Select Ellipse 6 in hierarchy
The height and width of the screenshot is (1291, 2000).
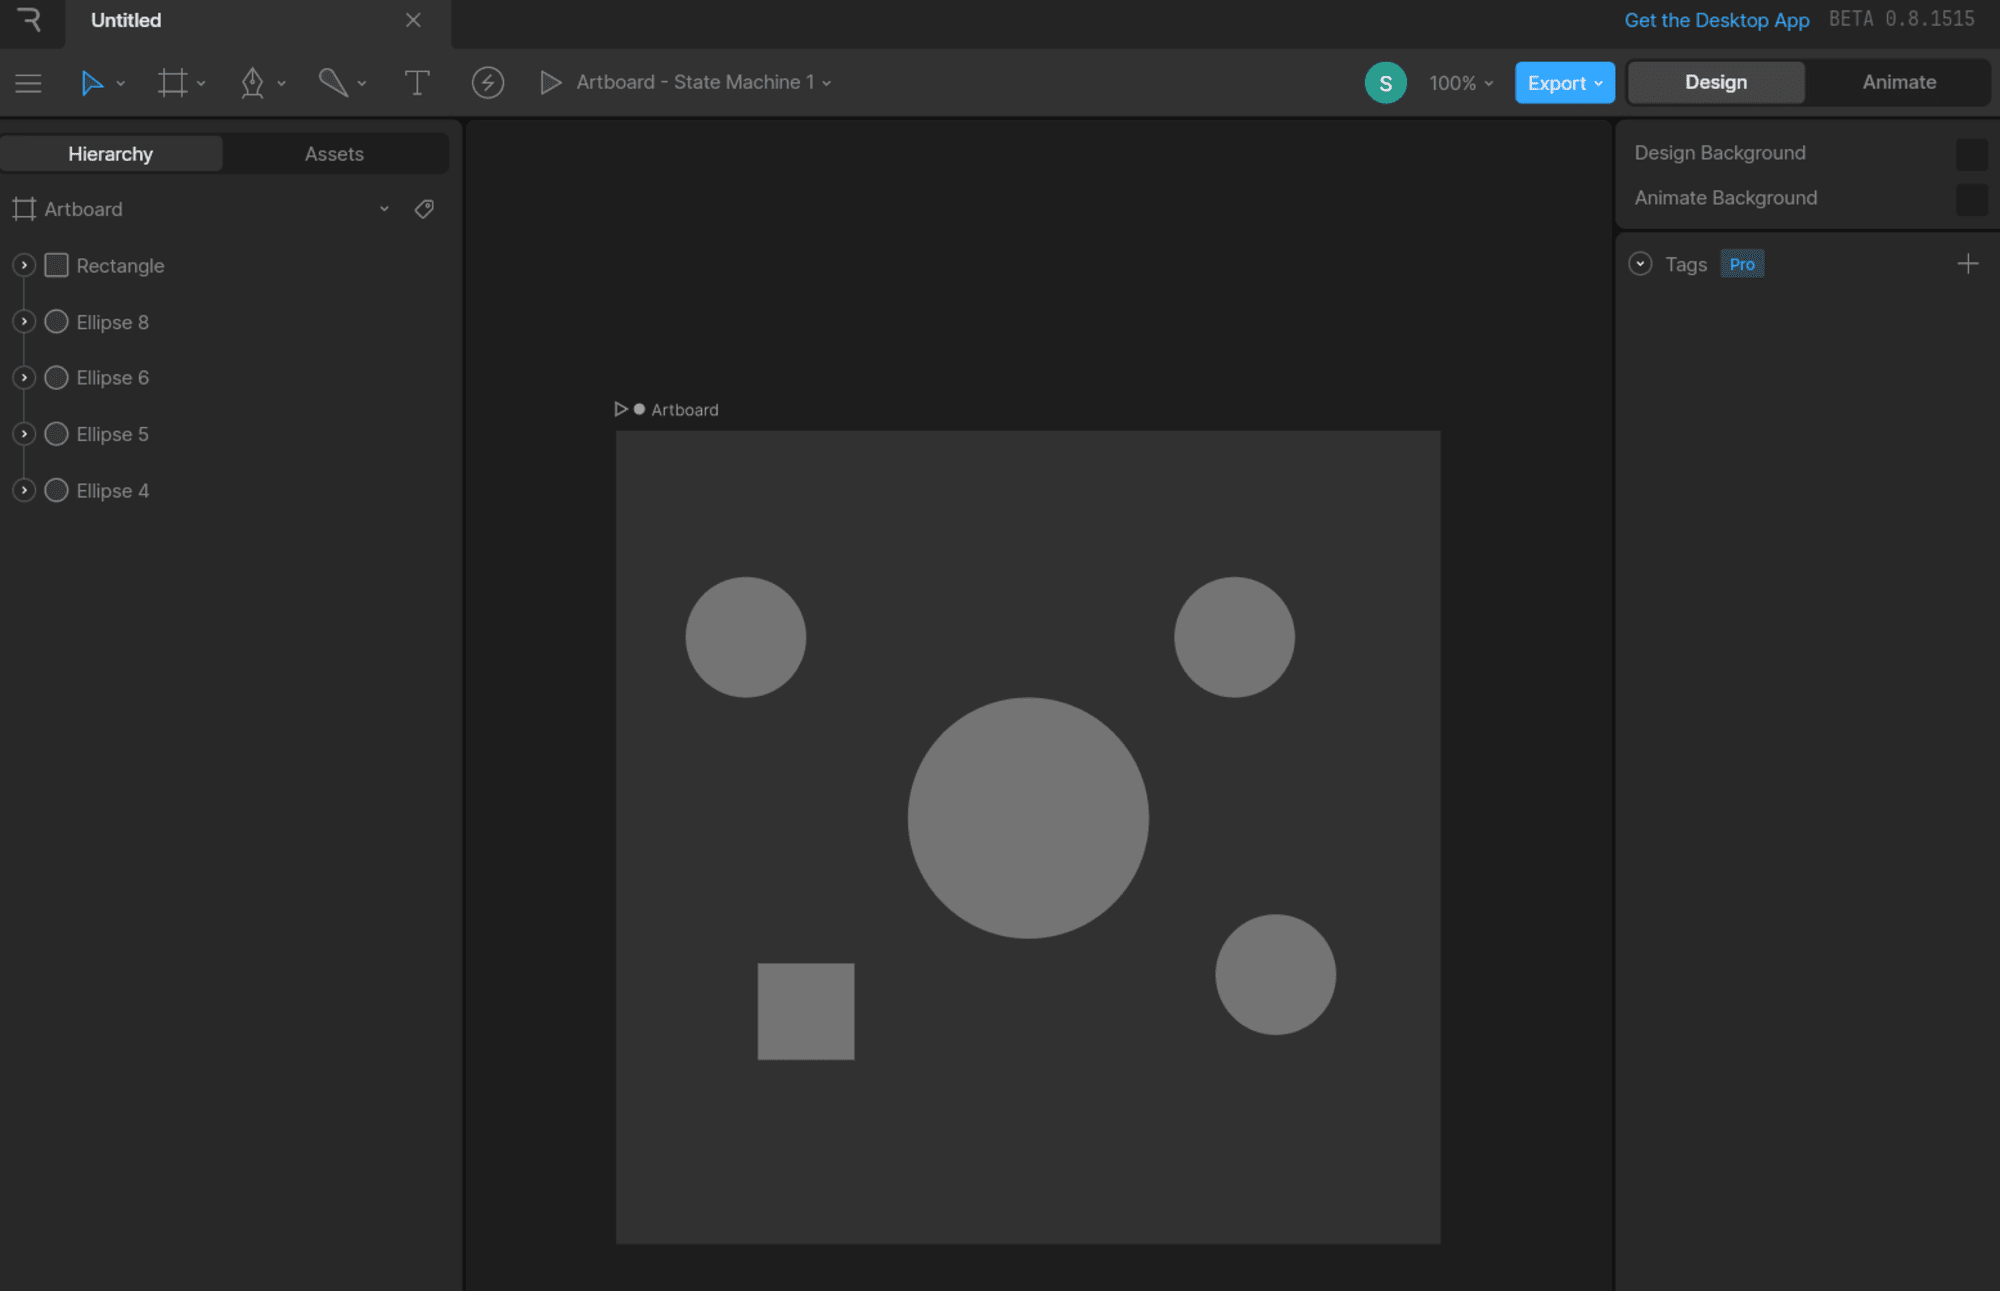pyautogui.click(x=112, y=377)
